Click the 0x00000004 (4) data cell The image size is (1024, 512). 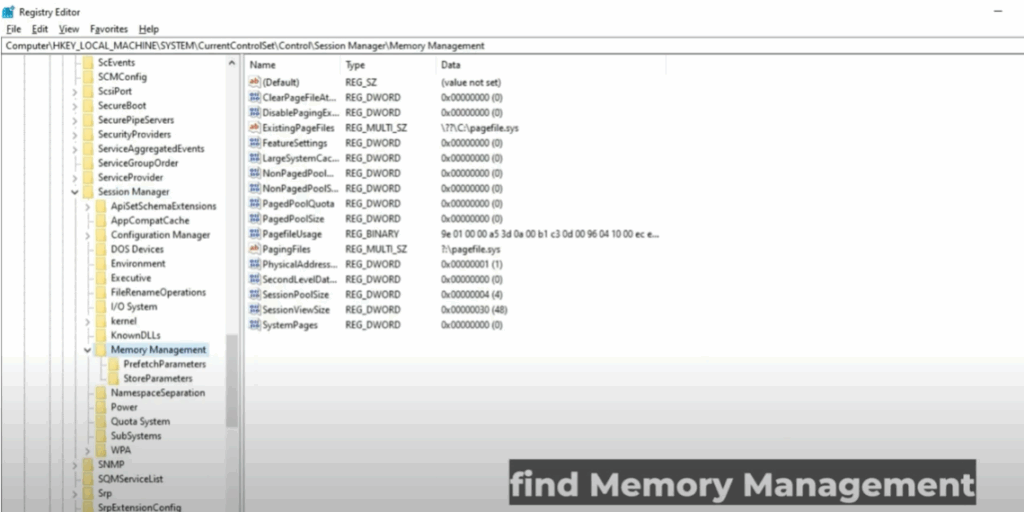pyautogui.click(x=472, y=295)
